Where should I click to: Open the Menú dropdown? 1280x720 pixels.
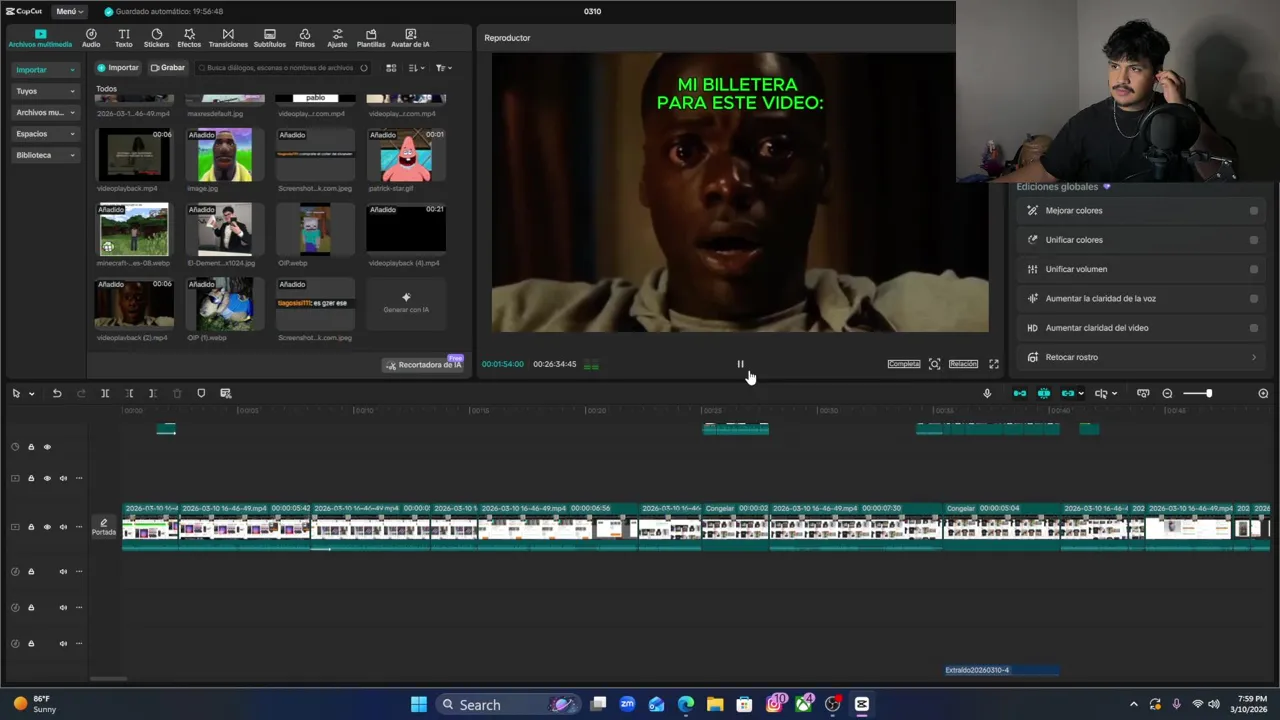pyautogui.click(x=69, y=11)
